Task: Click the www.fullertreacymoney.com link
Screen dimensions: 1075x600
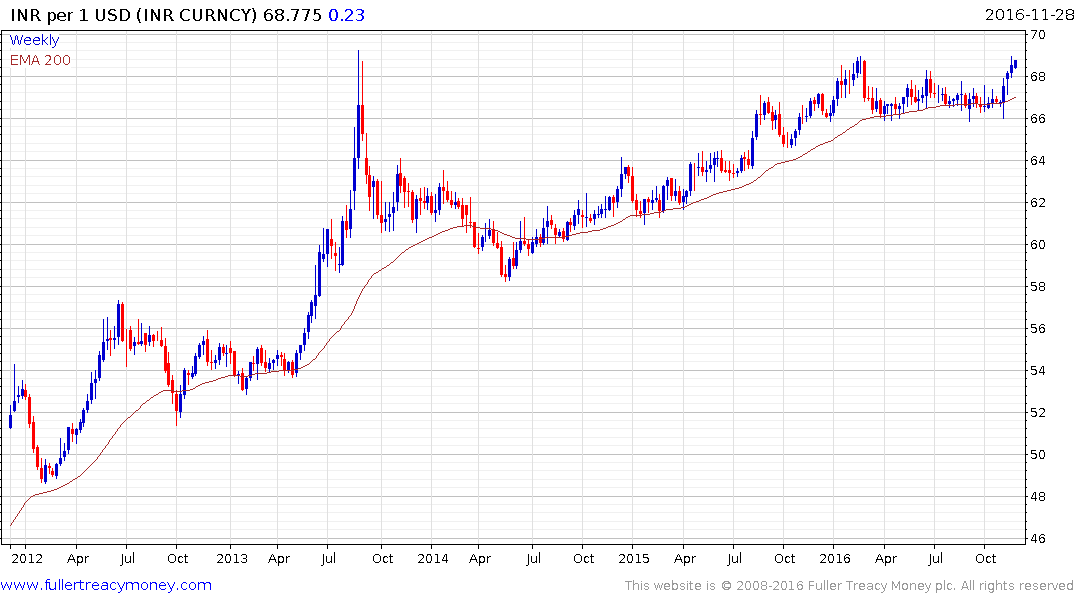Action: (106, 585)
